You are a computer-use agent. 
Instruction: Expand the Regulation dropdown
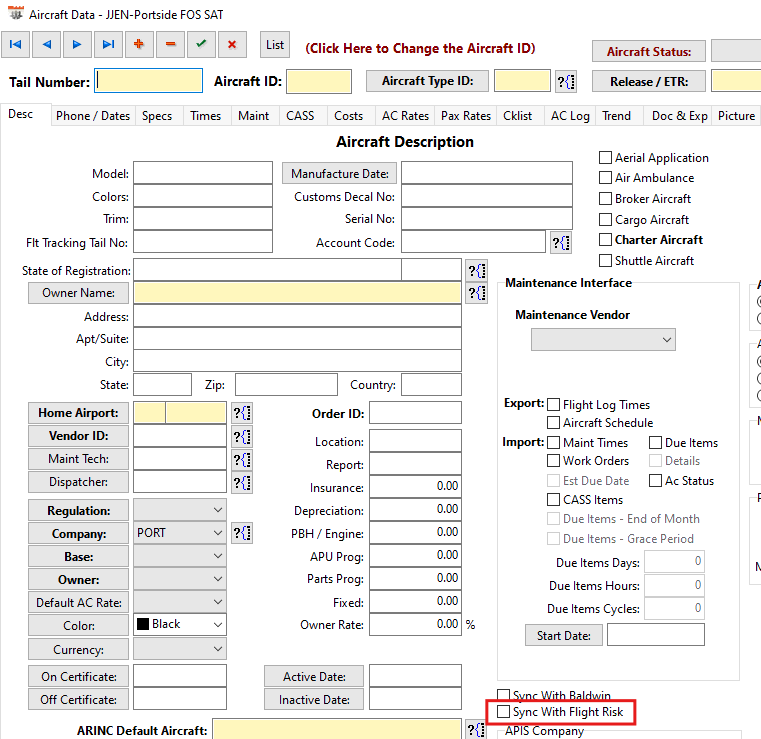point(180,510)
